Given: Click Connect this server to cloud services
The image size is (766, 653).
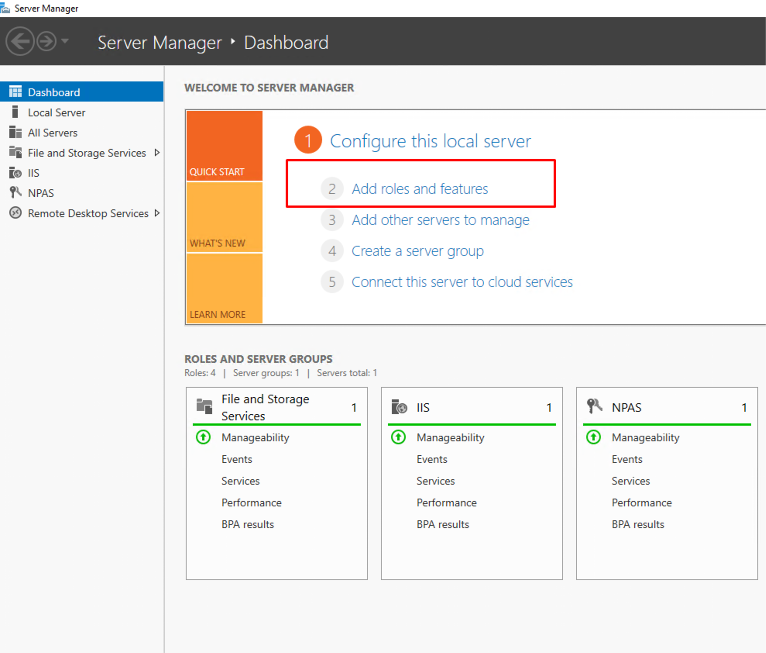Looking at the screenshot, I should point(462,282).
